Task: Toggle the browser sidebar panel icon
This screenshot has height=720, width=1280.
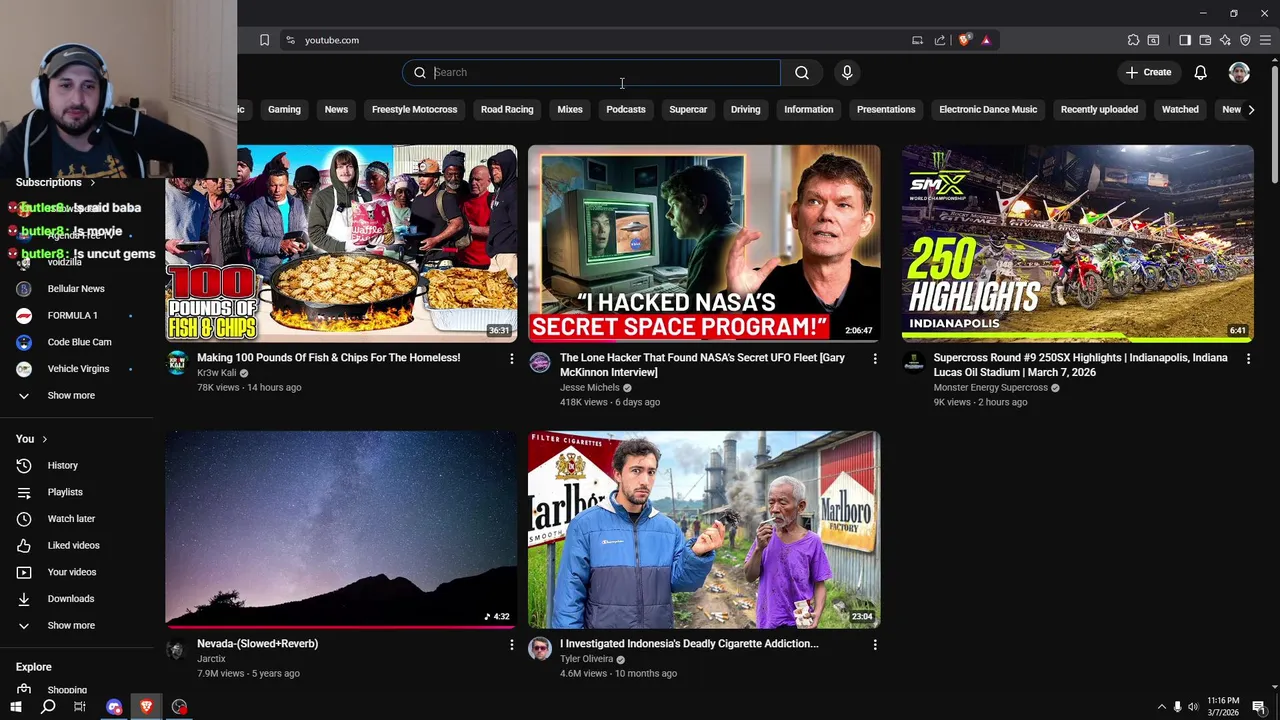Action: 1185,40
